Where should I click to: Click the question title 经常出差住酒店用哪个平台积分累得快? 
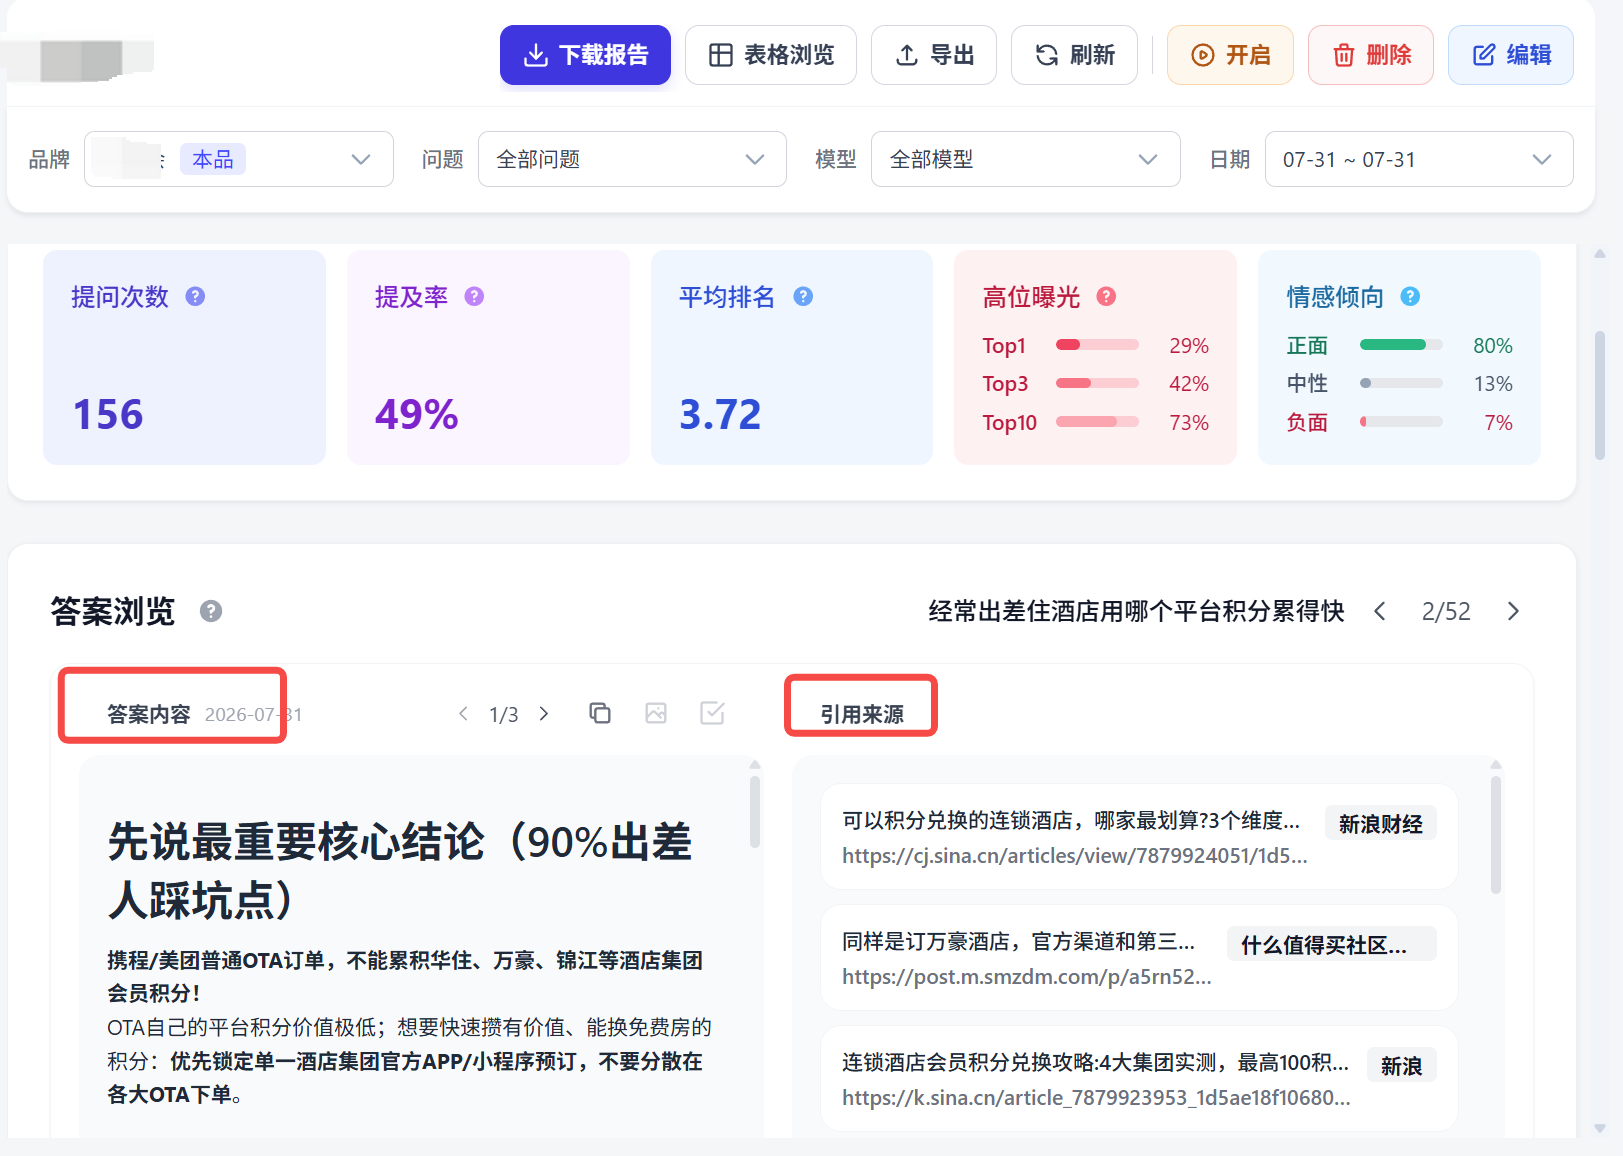point(1136,611)
